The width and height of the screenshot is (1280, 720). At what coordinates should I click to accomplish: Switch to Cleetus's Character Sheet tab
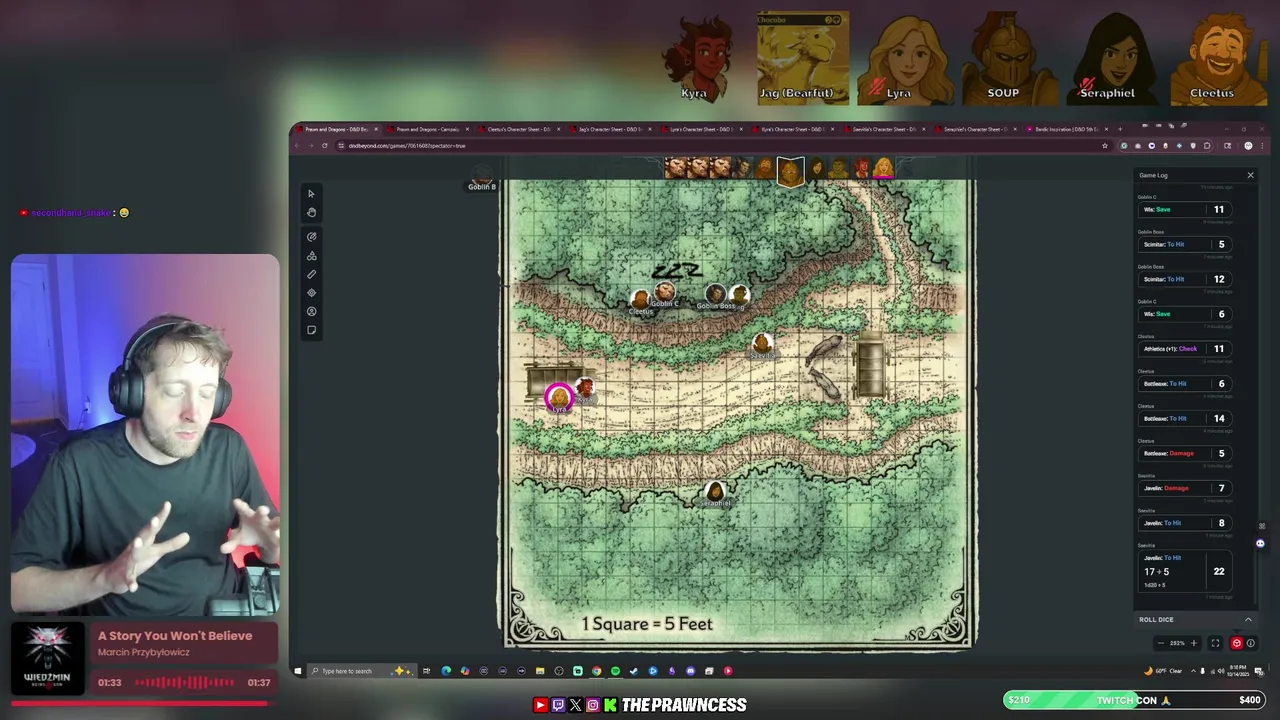519,129
